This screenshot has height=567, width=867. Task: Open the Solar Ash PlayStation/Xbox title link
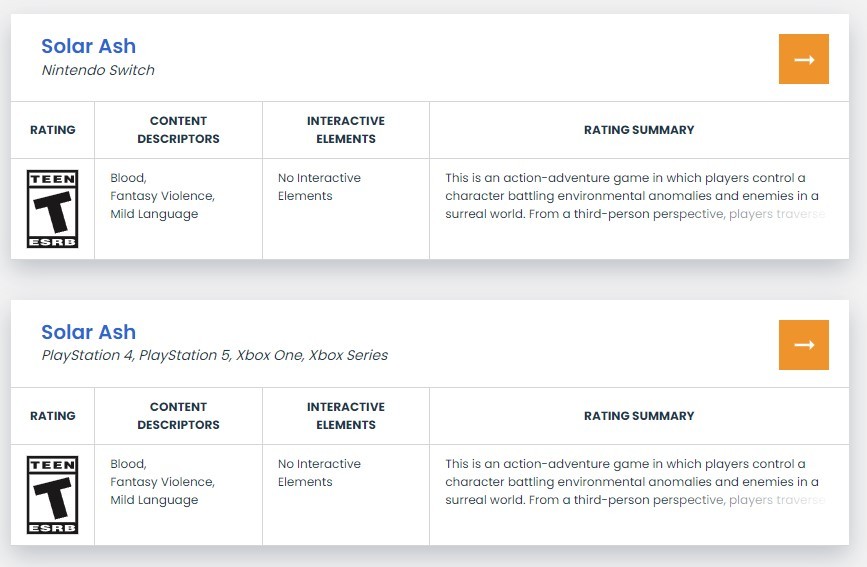88,332
